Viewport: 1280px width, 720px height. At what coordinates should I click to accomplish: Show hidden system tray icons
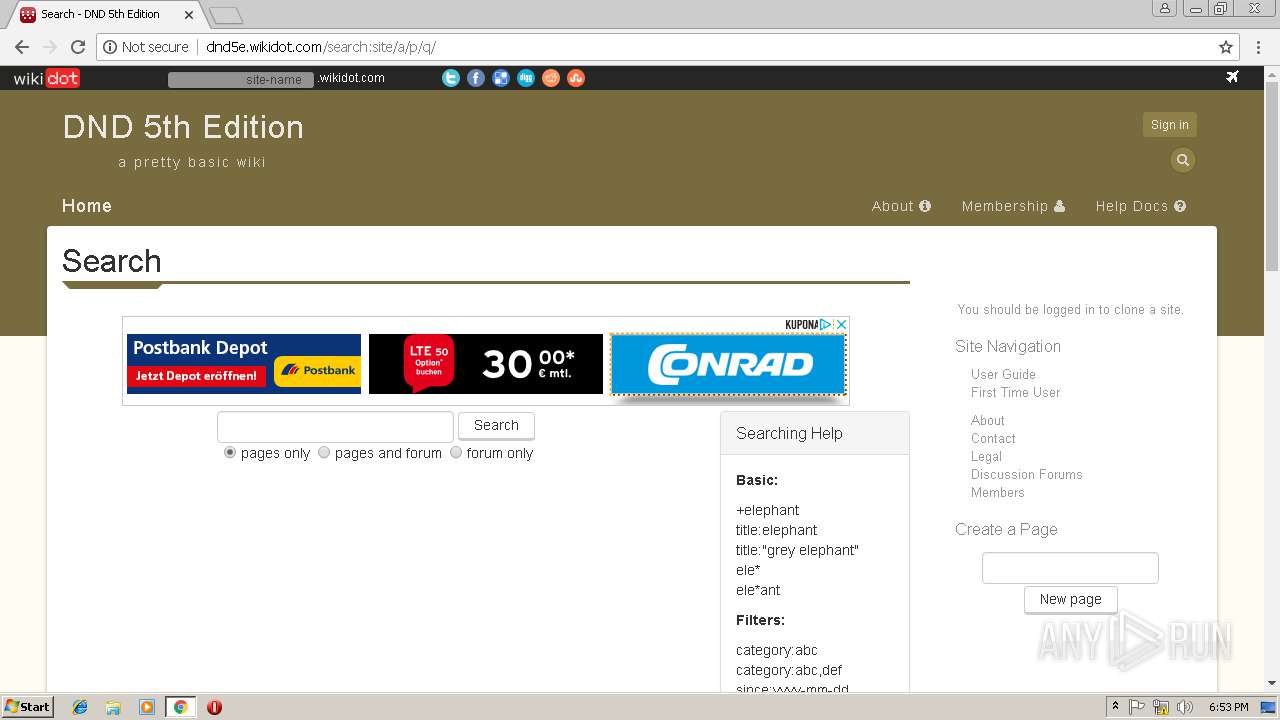[x=1115, y=707]
